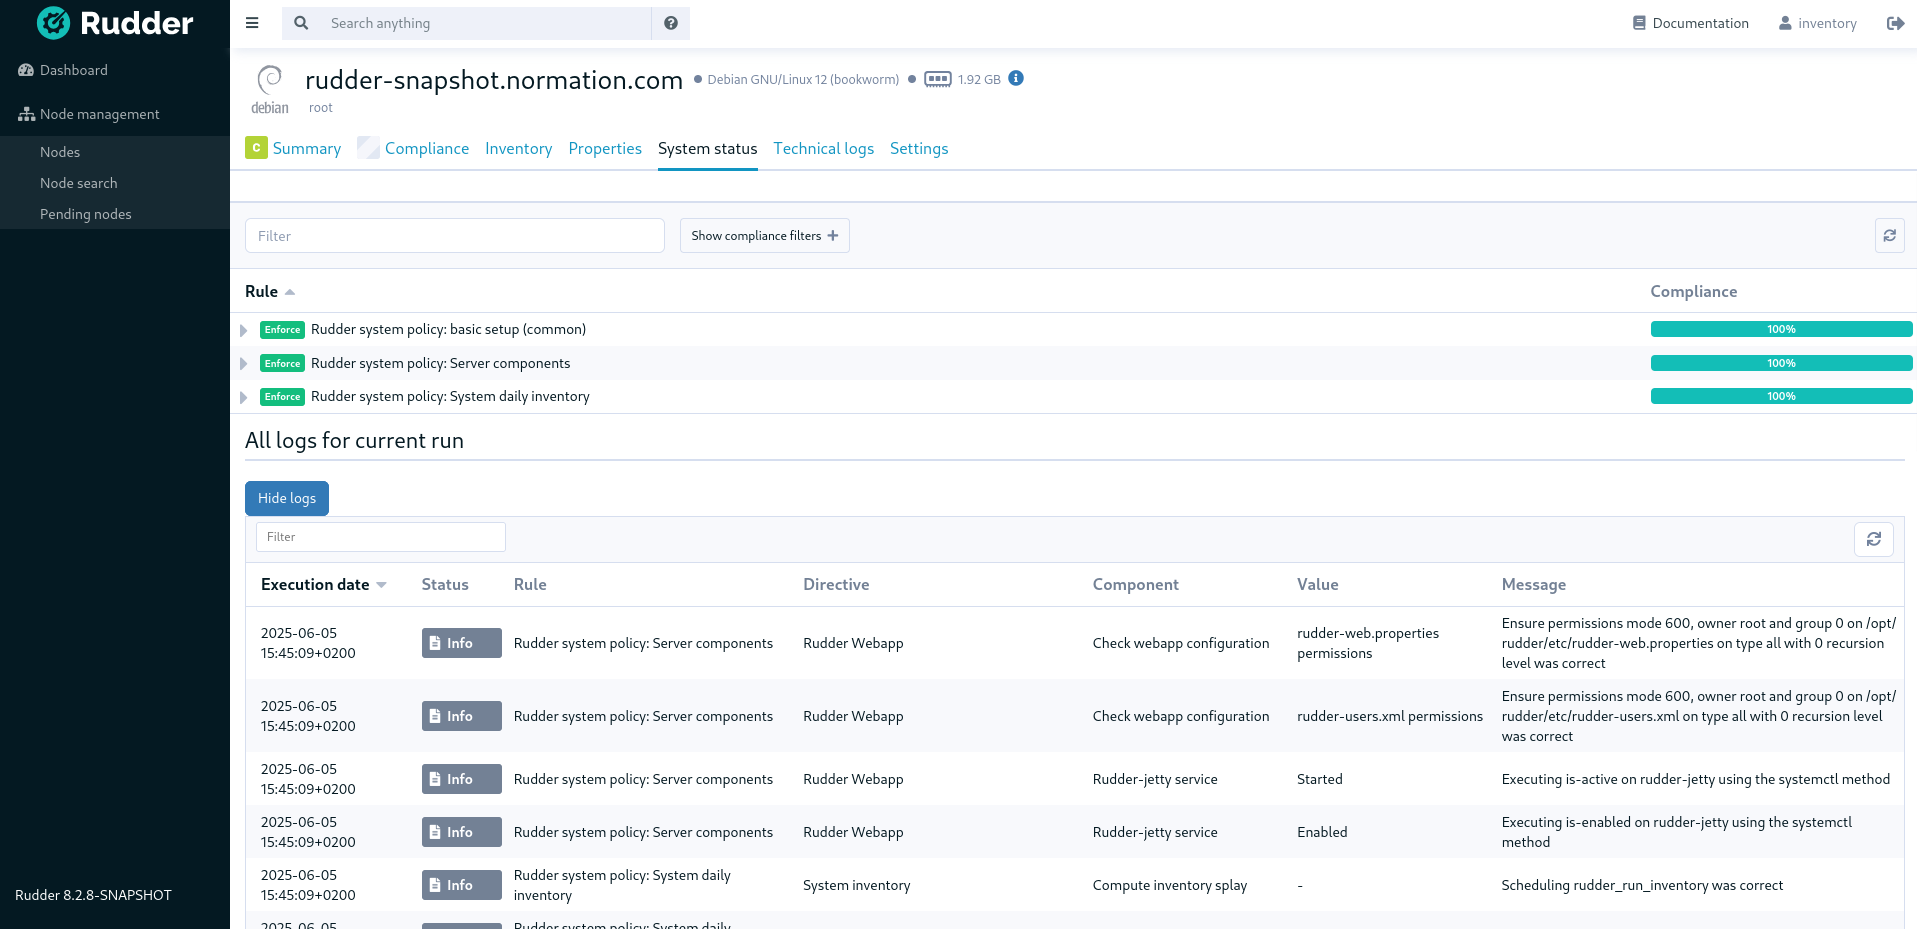Open Node search in sidebar
This screenshot has width=1917, height=929.
coord(78,183)
